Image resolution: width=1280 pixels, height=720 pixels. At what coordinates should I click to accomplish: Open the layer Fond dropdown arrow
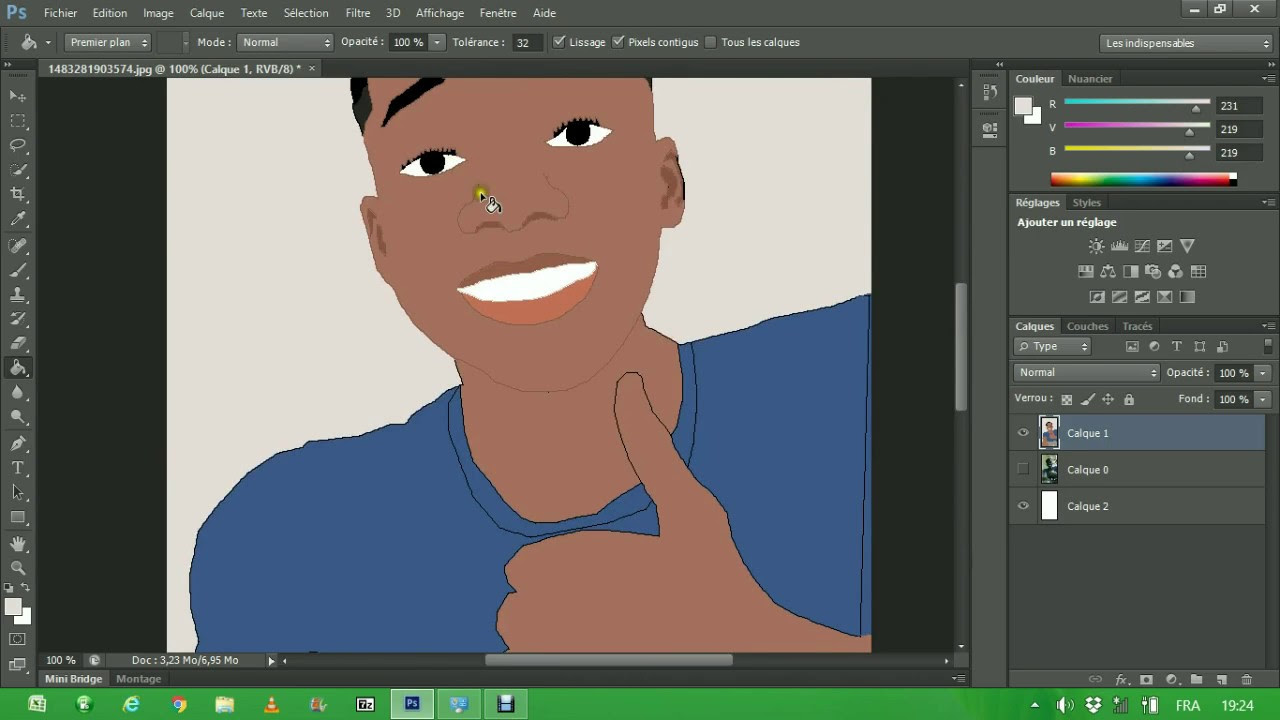pos(1263,399)
